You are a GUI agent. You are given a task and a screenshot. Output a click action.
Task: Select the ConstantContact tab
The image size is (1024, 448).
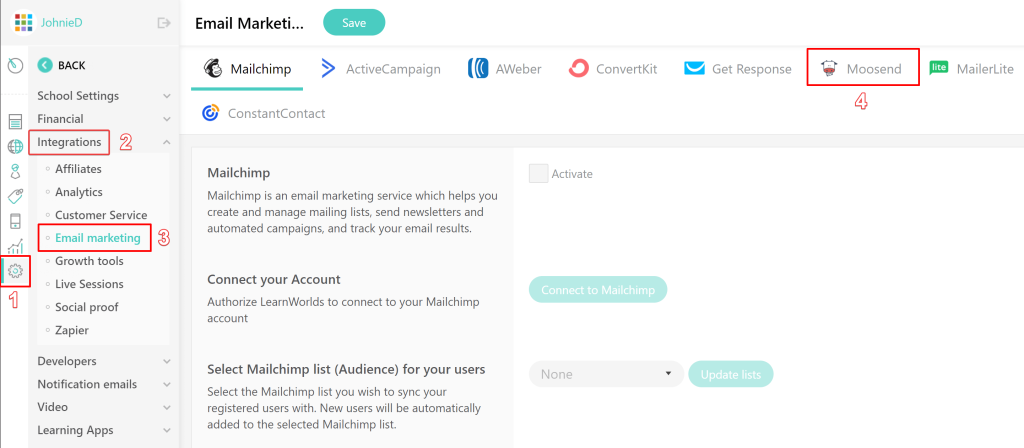coord(263,113)
